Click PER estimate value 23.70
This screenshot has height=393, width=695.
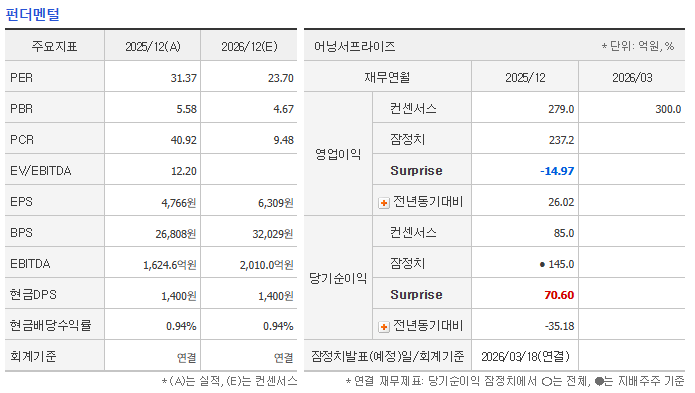(281, 78)
